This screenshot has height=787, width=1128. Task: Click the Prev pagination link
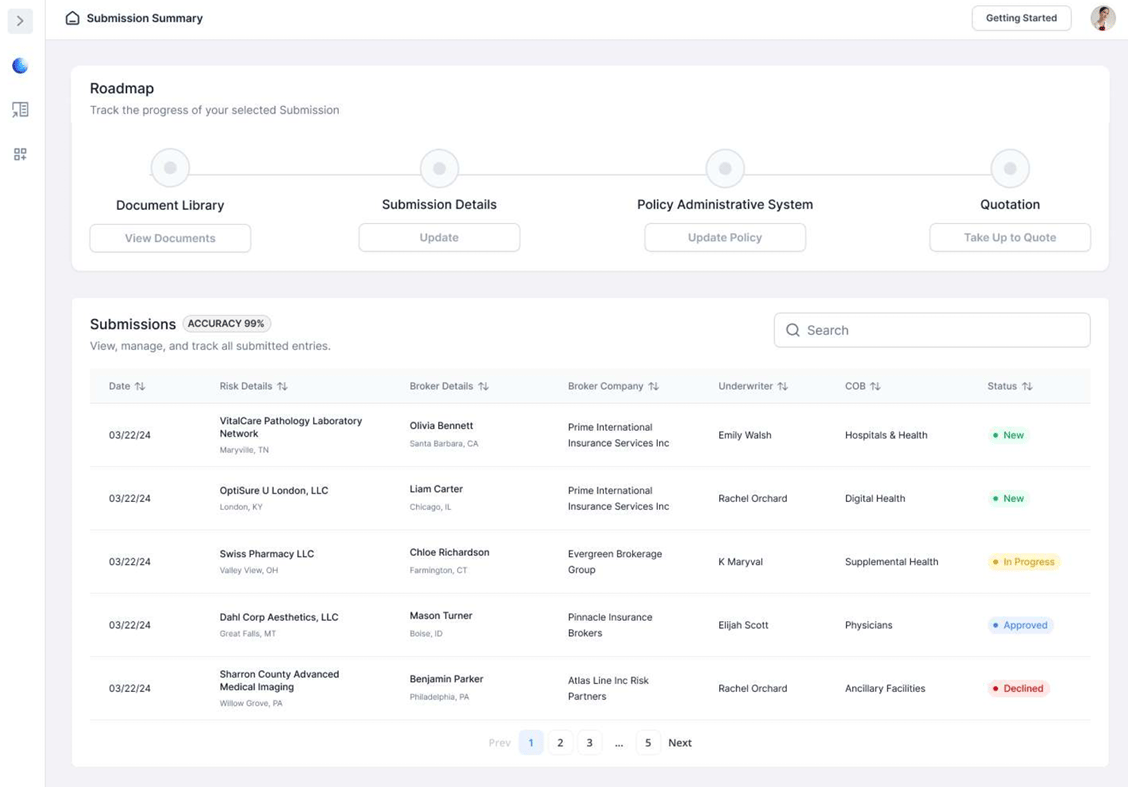(x=499, y=742)
